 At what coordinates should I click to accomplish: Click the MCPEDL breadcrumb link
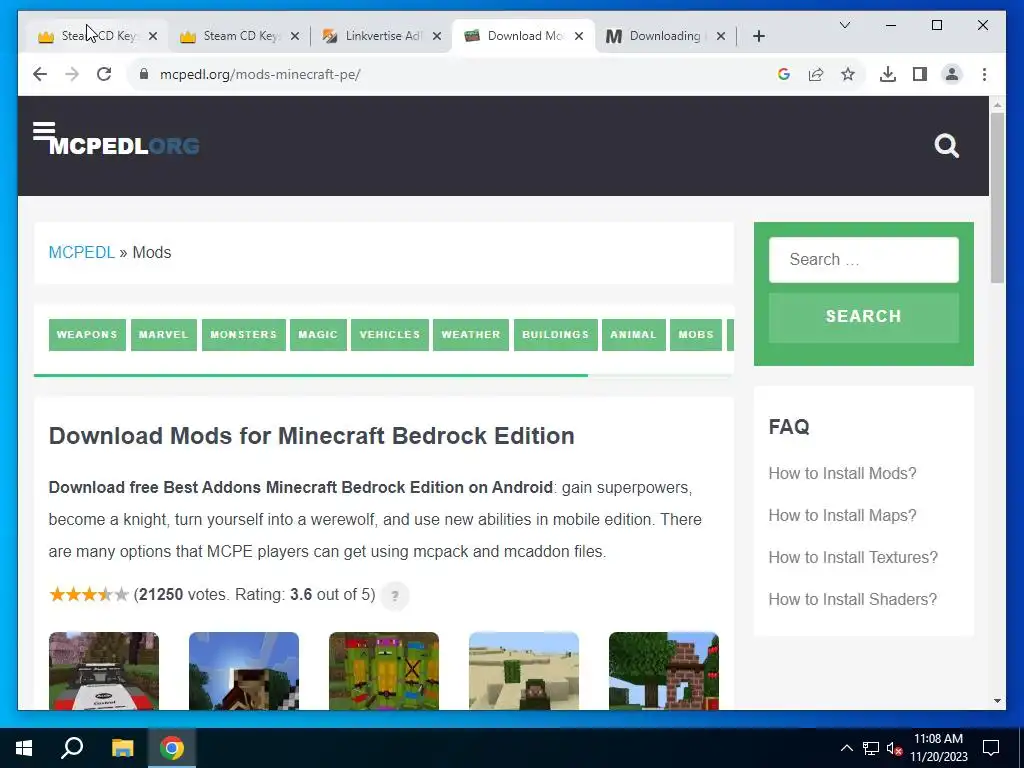coord(82,252)
